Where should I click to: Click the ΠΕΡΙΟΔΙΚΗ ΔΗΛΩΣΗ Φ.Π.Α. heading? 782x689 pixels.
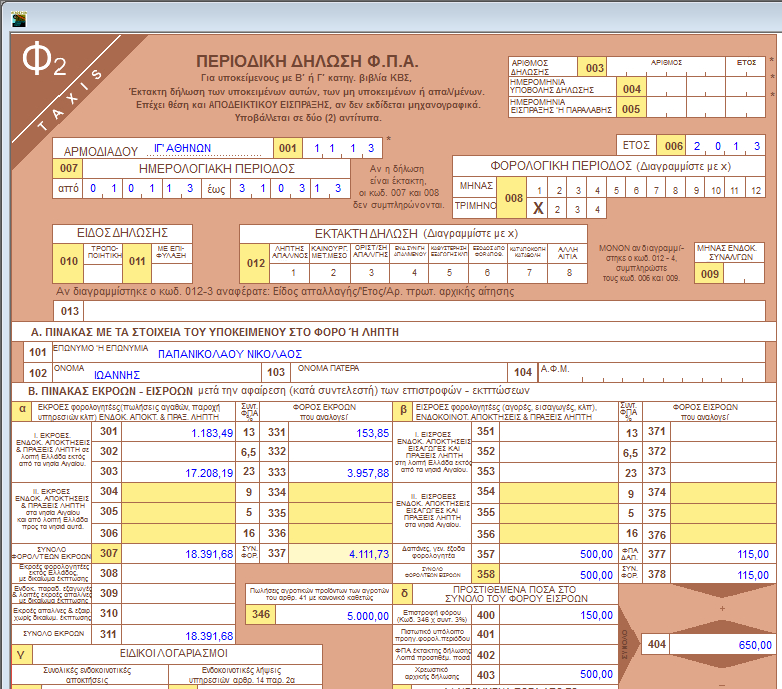307,61
